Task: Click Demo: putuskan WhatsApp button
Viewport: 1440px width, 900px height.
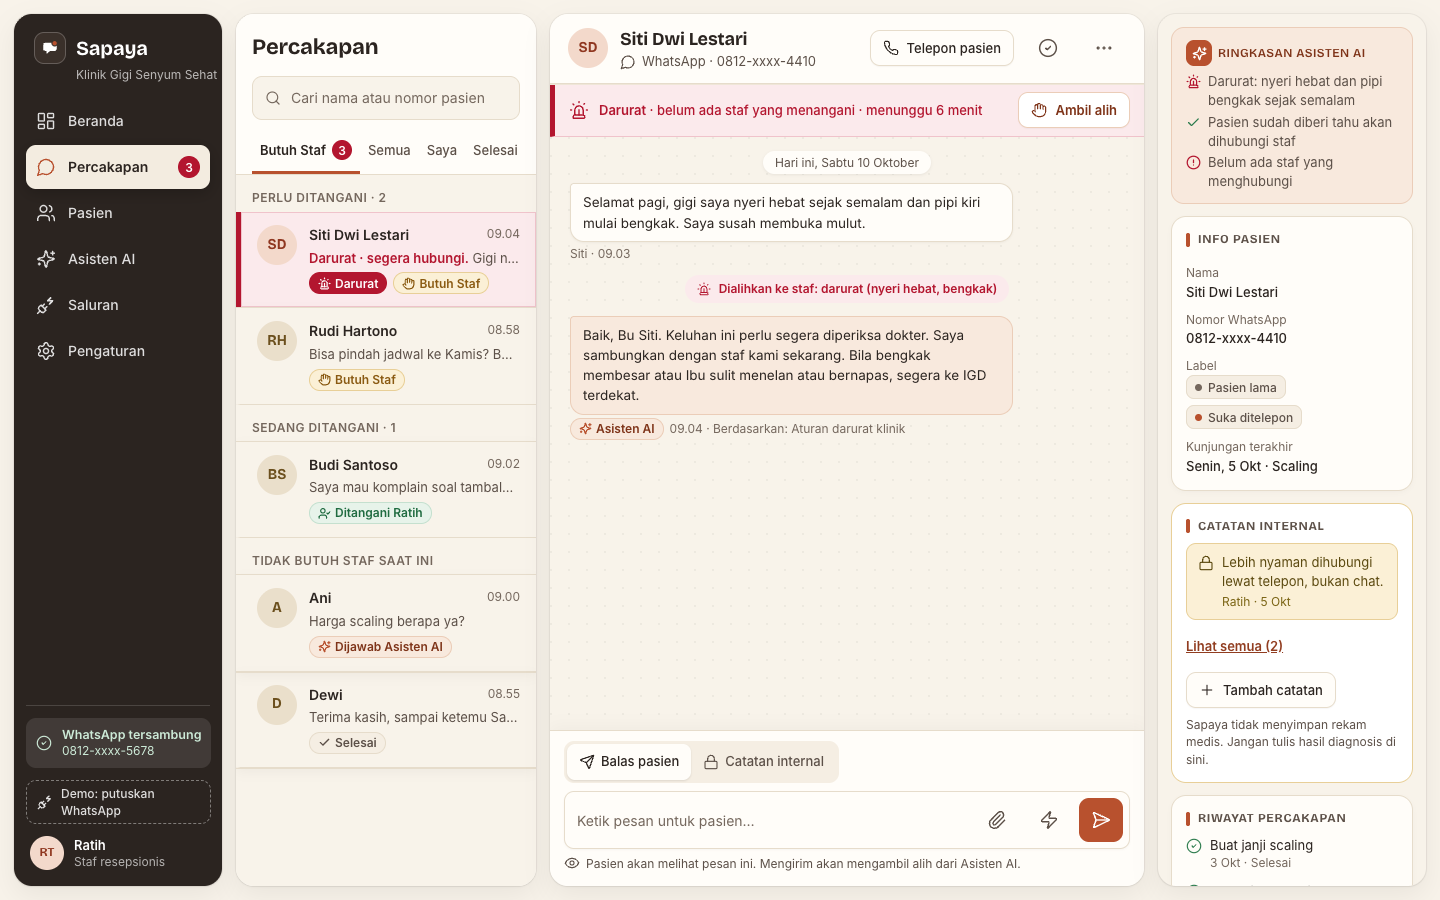Action: pos(118,802)
